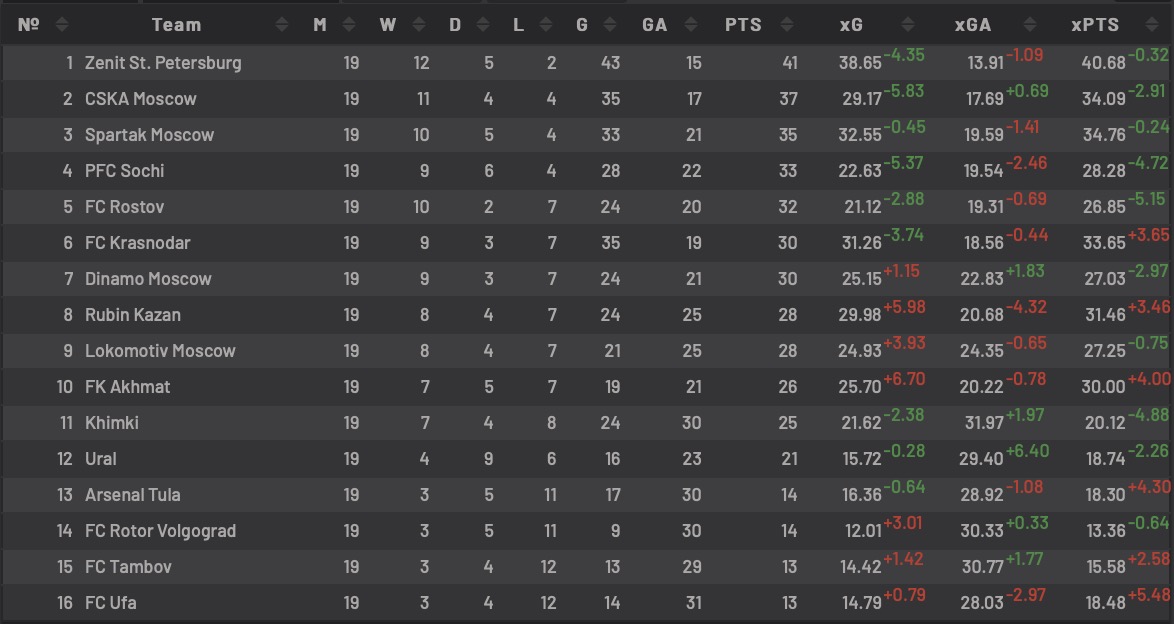Screen dimensions: 1174x624
Task: Sort by GA column sort arrows
Action: [690, 25]
